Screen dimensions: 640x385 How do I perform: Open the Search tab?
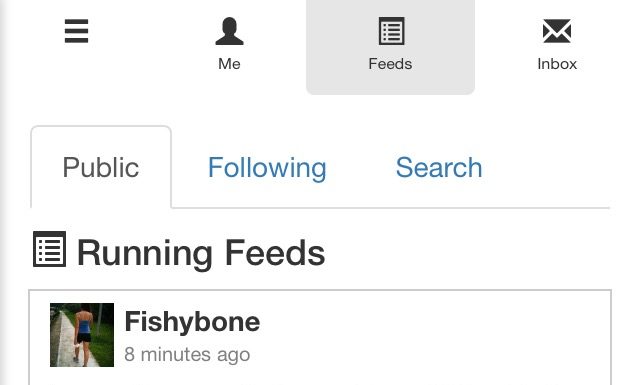pyautogui.click(x=439, y=167)
